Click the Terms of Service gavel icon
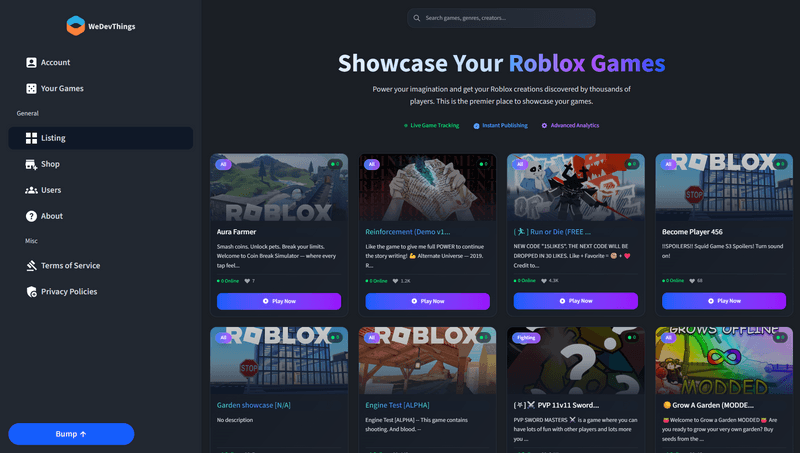Image resolution: width=800 pixels, height=453 pixels. point(31,266)
